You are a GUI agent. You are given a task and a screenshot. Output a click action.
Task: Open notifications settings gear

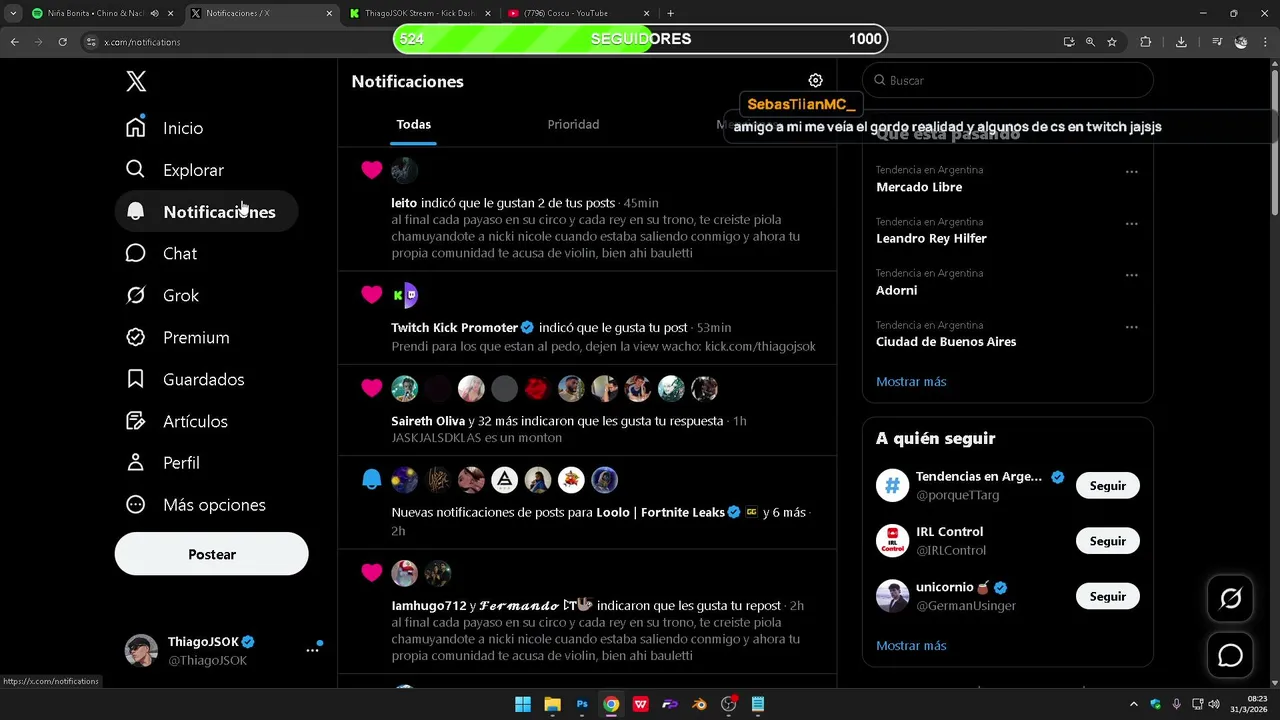[816, 81]
